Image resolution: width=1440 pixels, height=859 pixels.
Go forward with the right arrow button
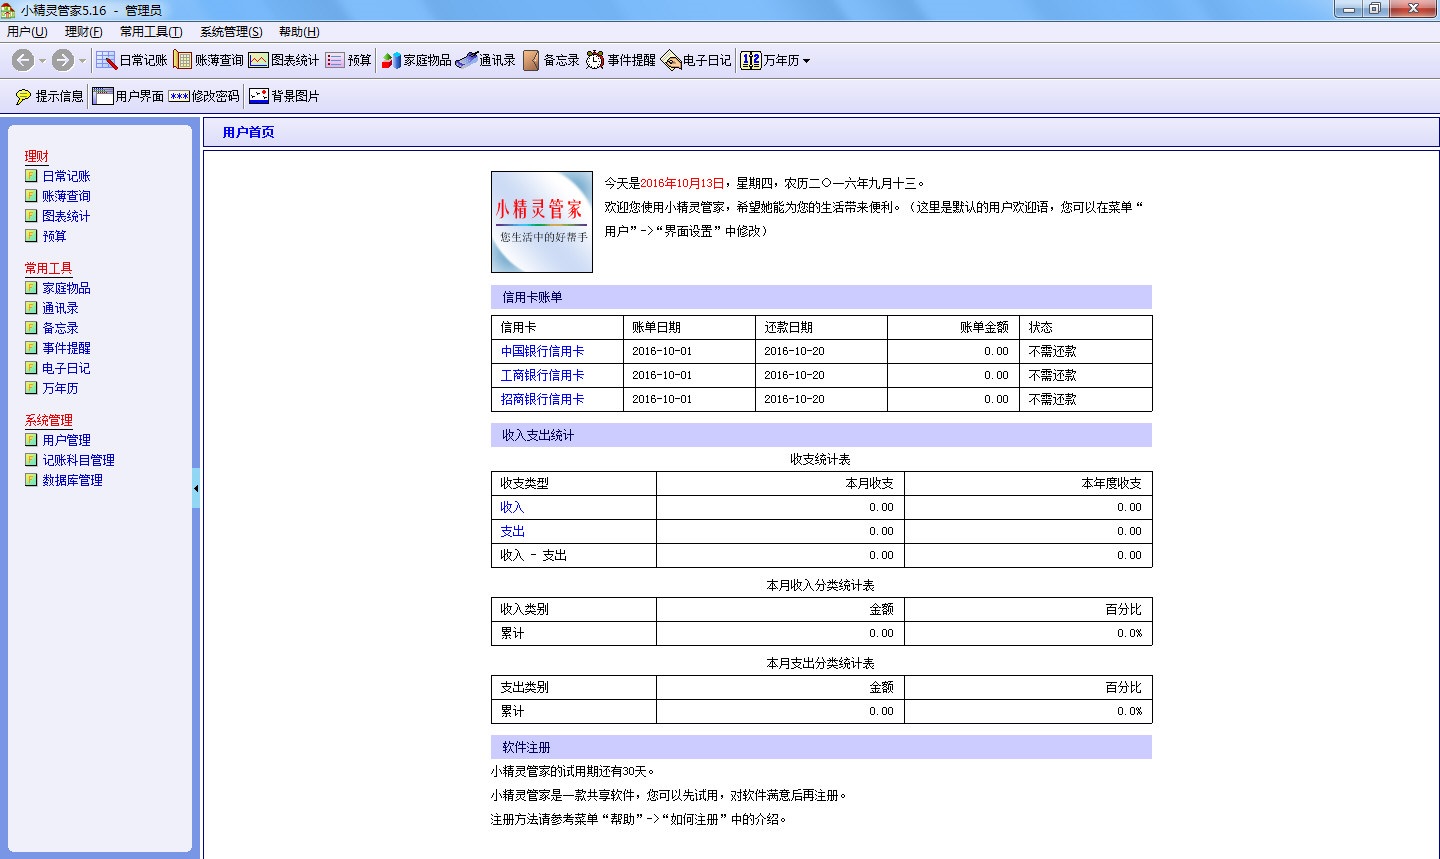click(x=63, y=60)
